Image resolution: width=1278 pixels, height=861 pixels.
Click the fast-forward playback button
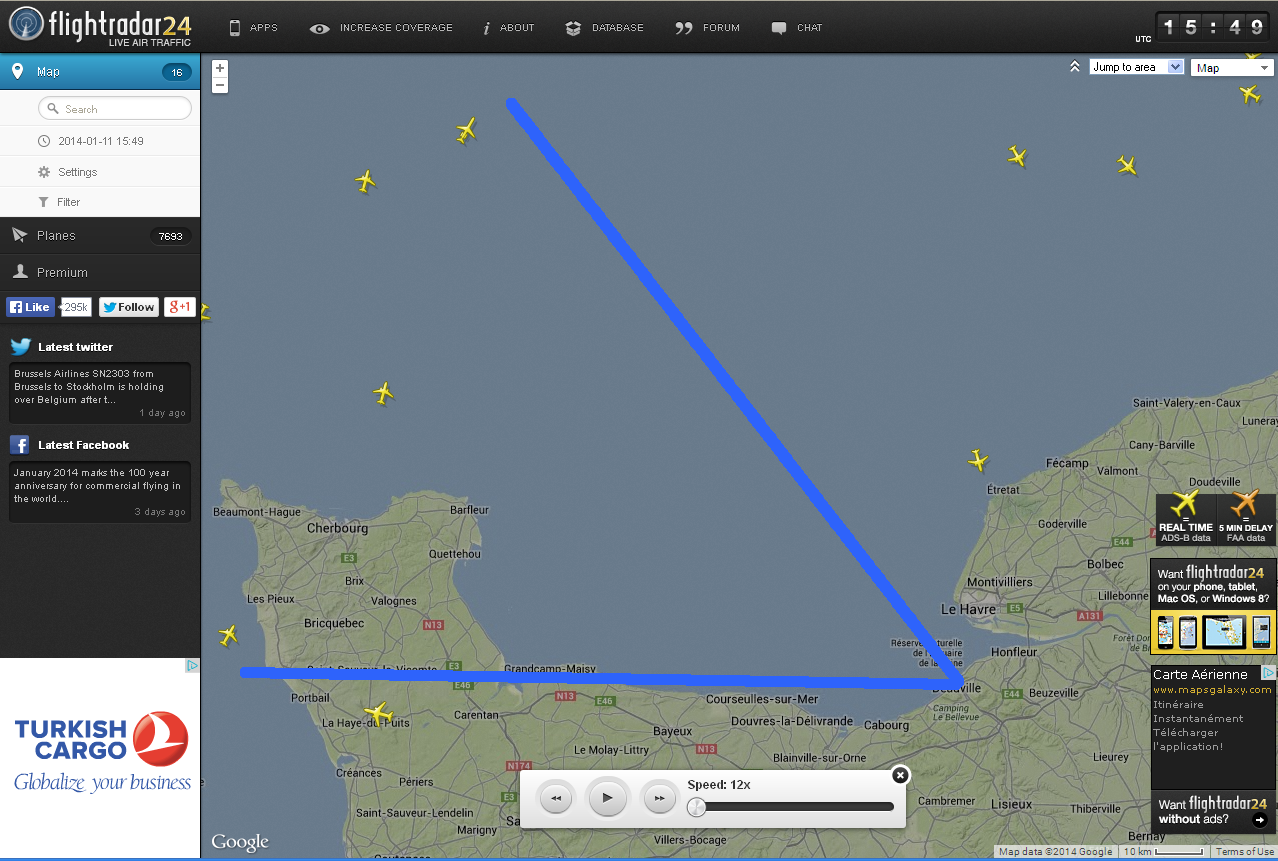click(x=659, y=798)
